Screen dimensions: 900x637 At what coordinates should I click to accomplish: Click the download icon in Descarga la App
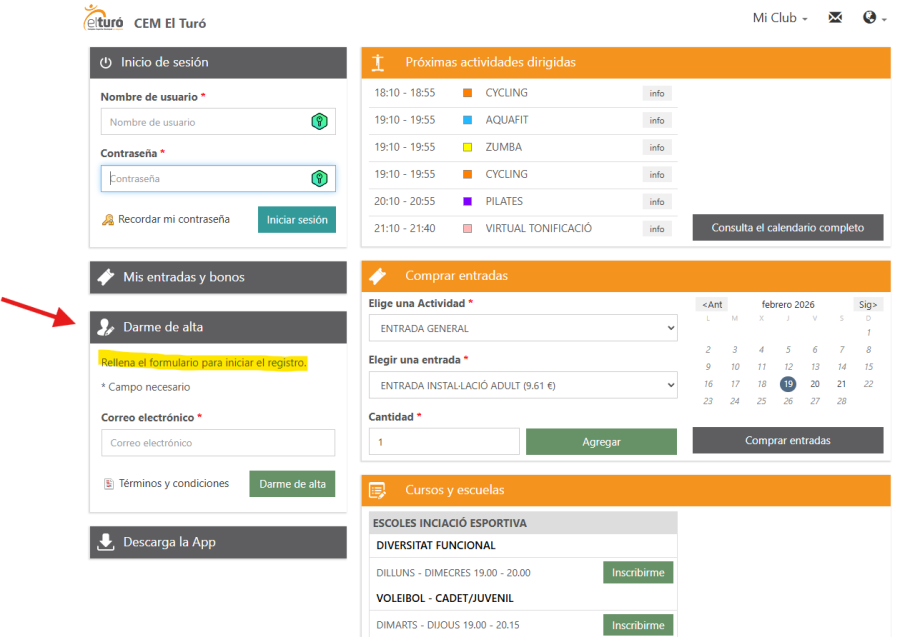(x=106, y=542)
